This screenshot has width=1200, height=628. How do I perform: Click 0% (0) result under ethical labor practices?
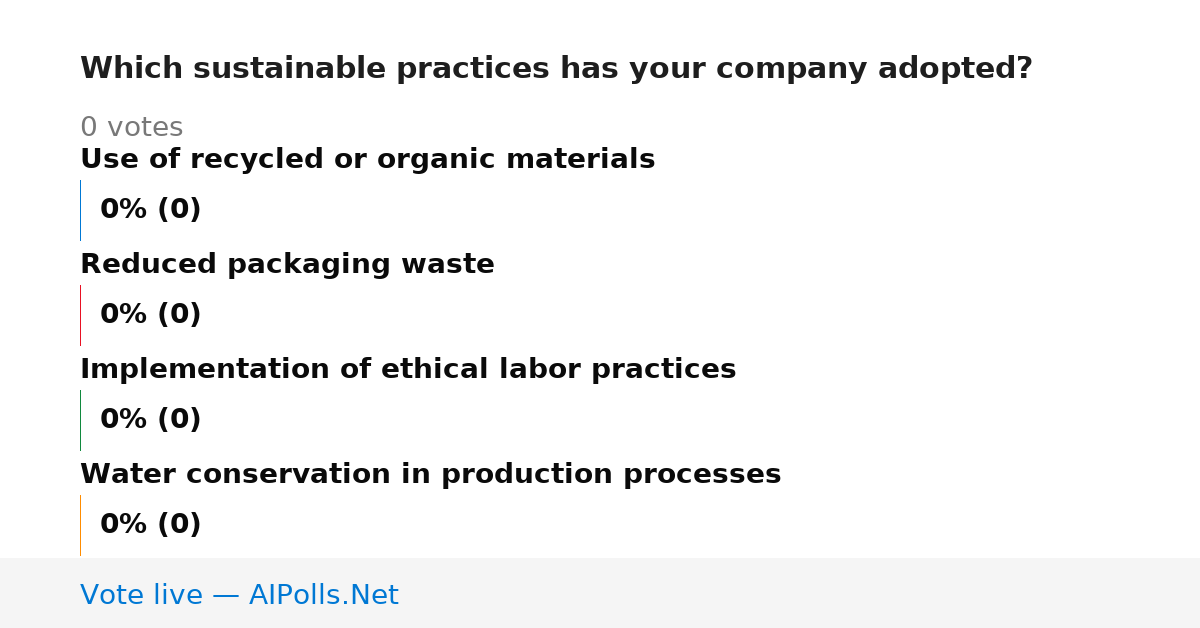(x=150, y=420)
